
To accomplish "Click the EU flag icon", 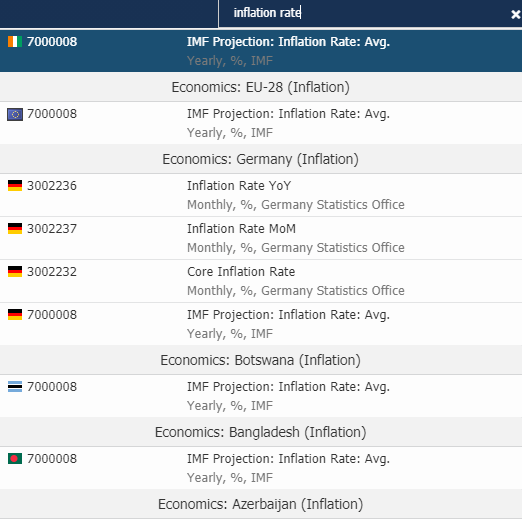I will [x=15, y=114].
